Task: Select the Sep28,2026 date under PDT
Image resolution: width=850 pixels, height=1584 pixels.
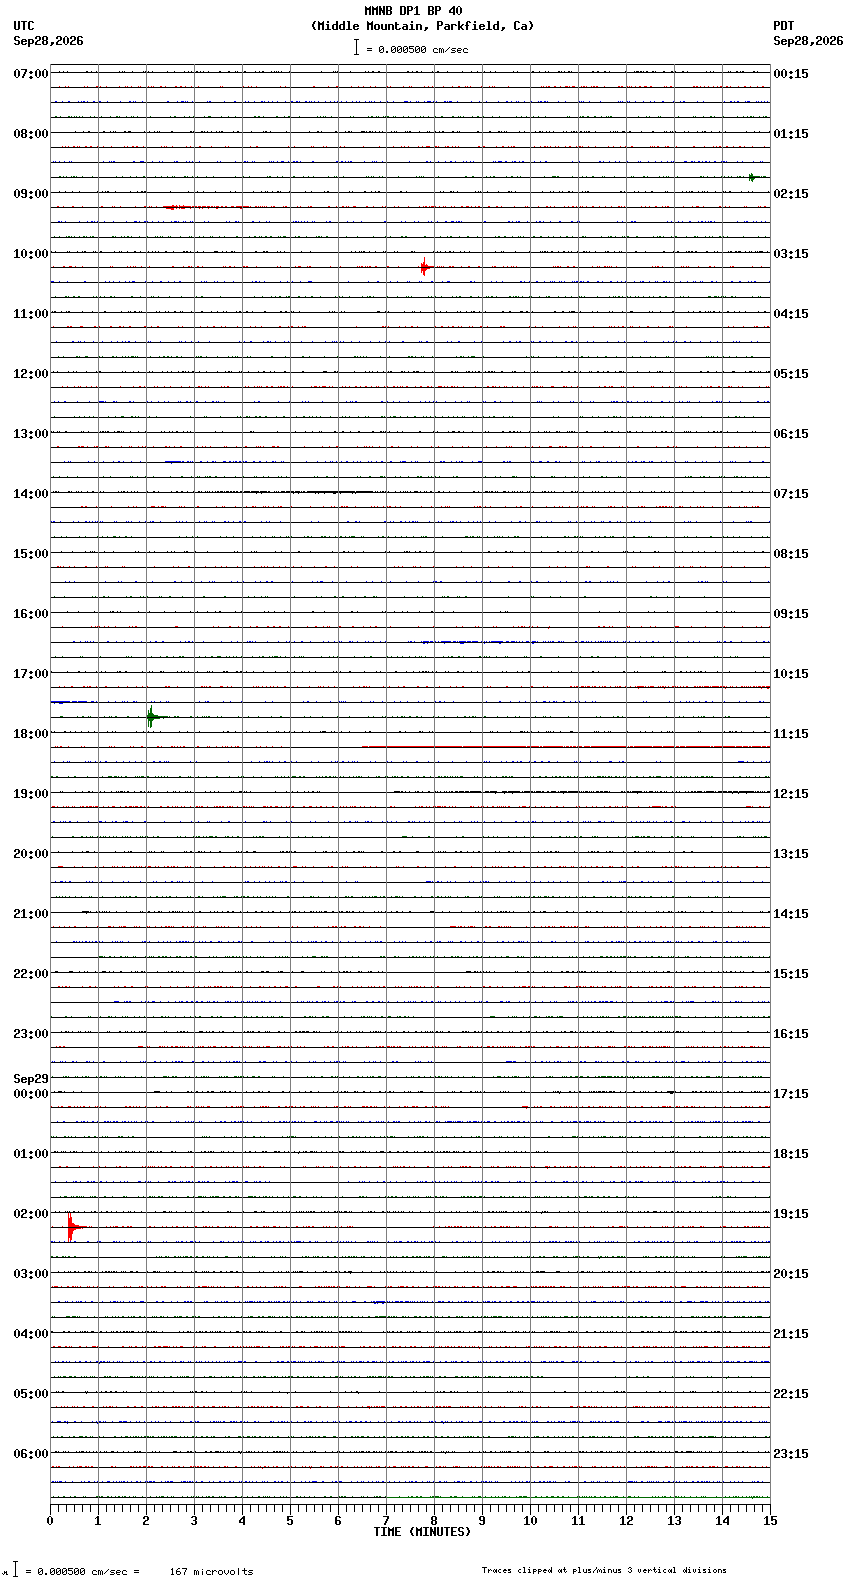Action: click(808, 41)
